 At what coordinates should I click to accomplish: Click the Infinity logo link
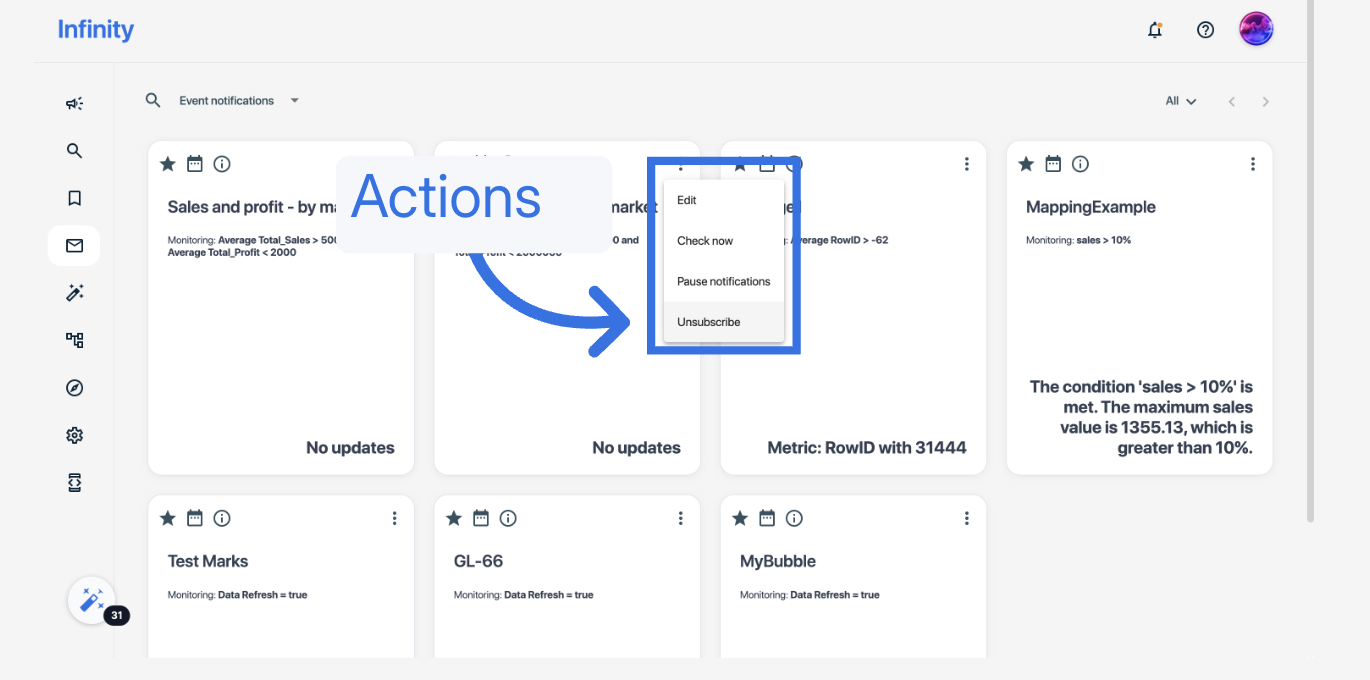[96, 30]
